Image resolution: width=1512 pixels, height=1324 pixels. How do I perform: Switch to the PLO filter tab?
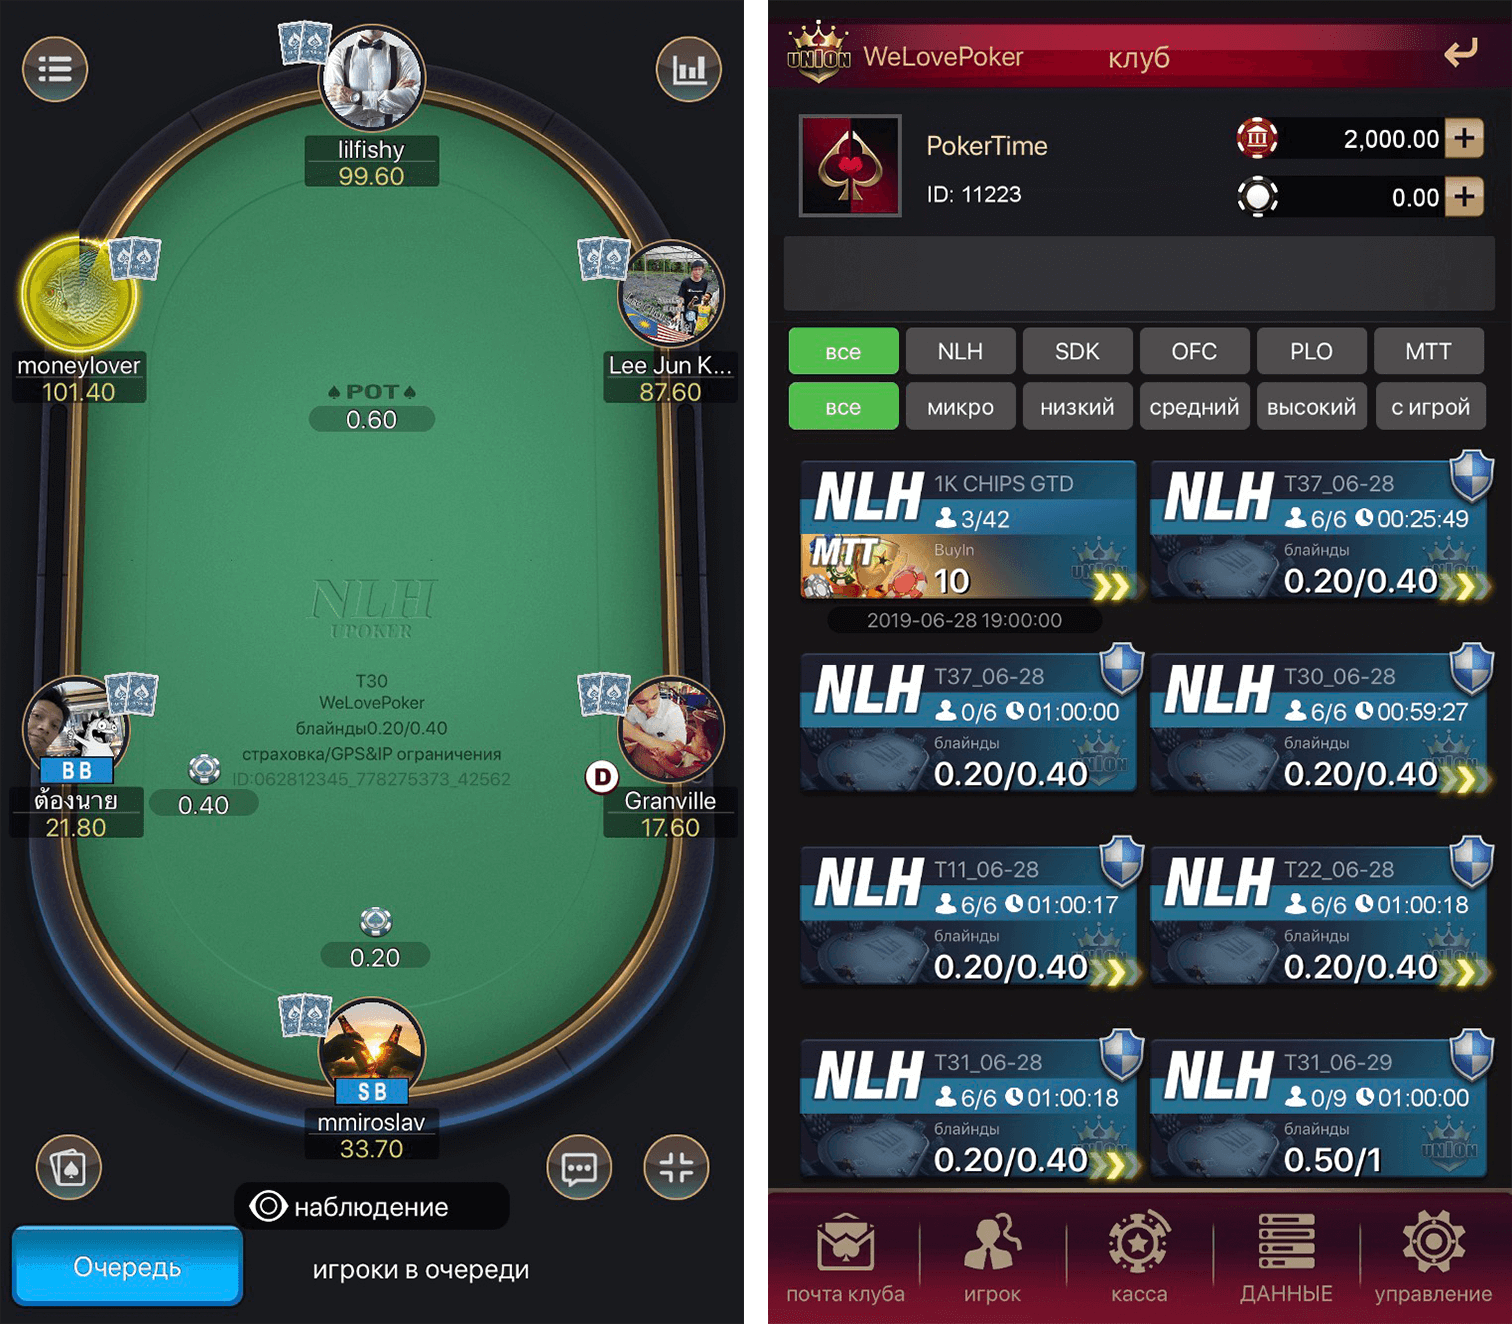coord(1311,351)
